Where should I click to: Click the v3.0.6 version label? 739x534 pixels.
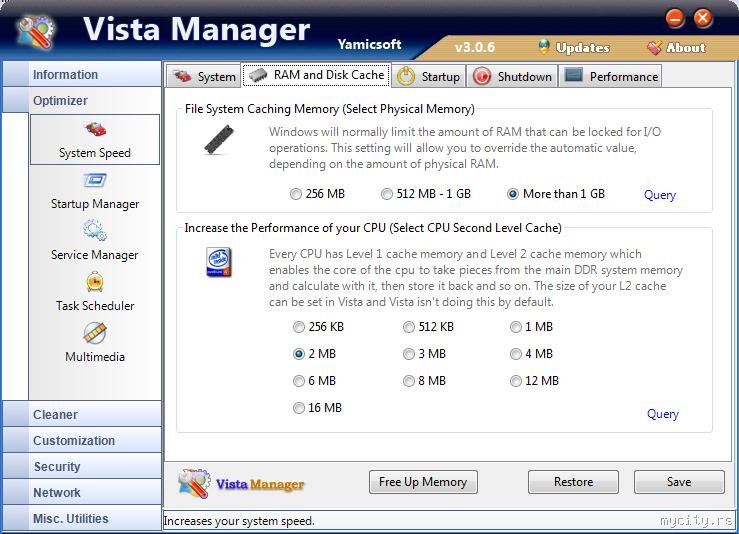pos(475,47)
